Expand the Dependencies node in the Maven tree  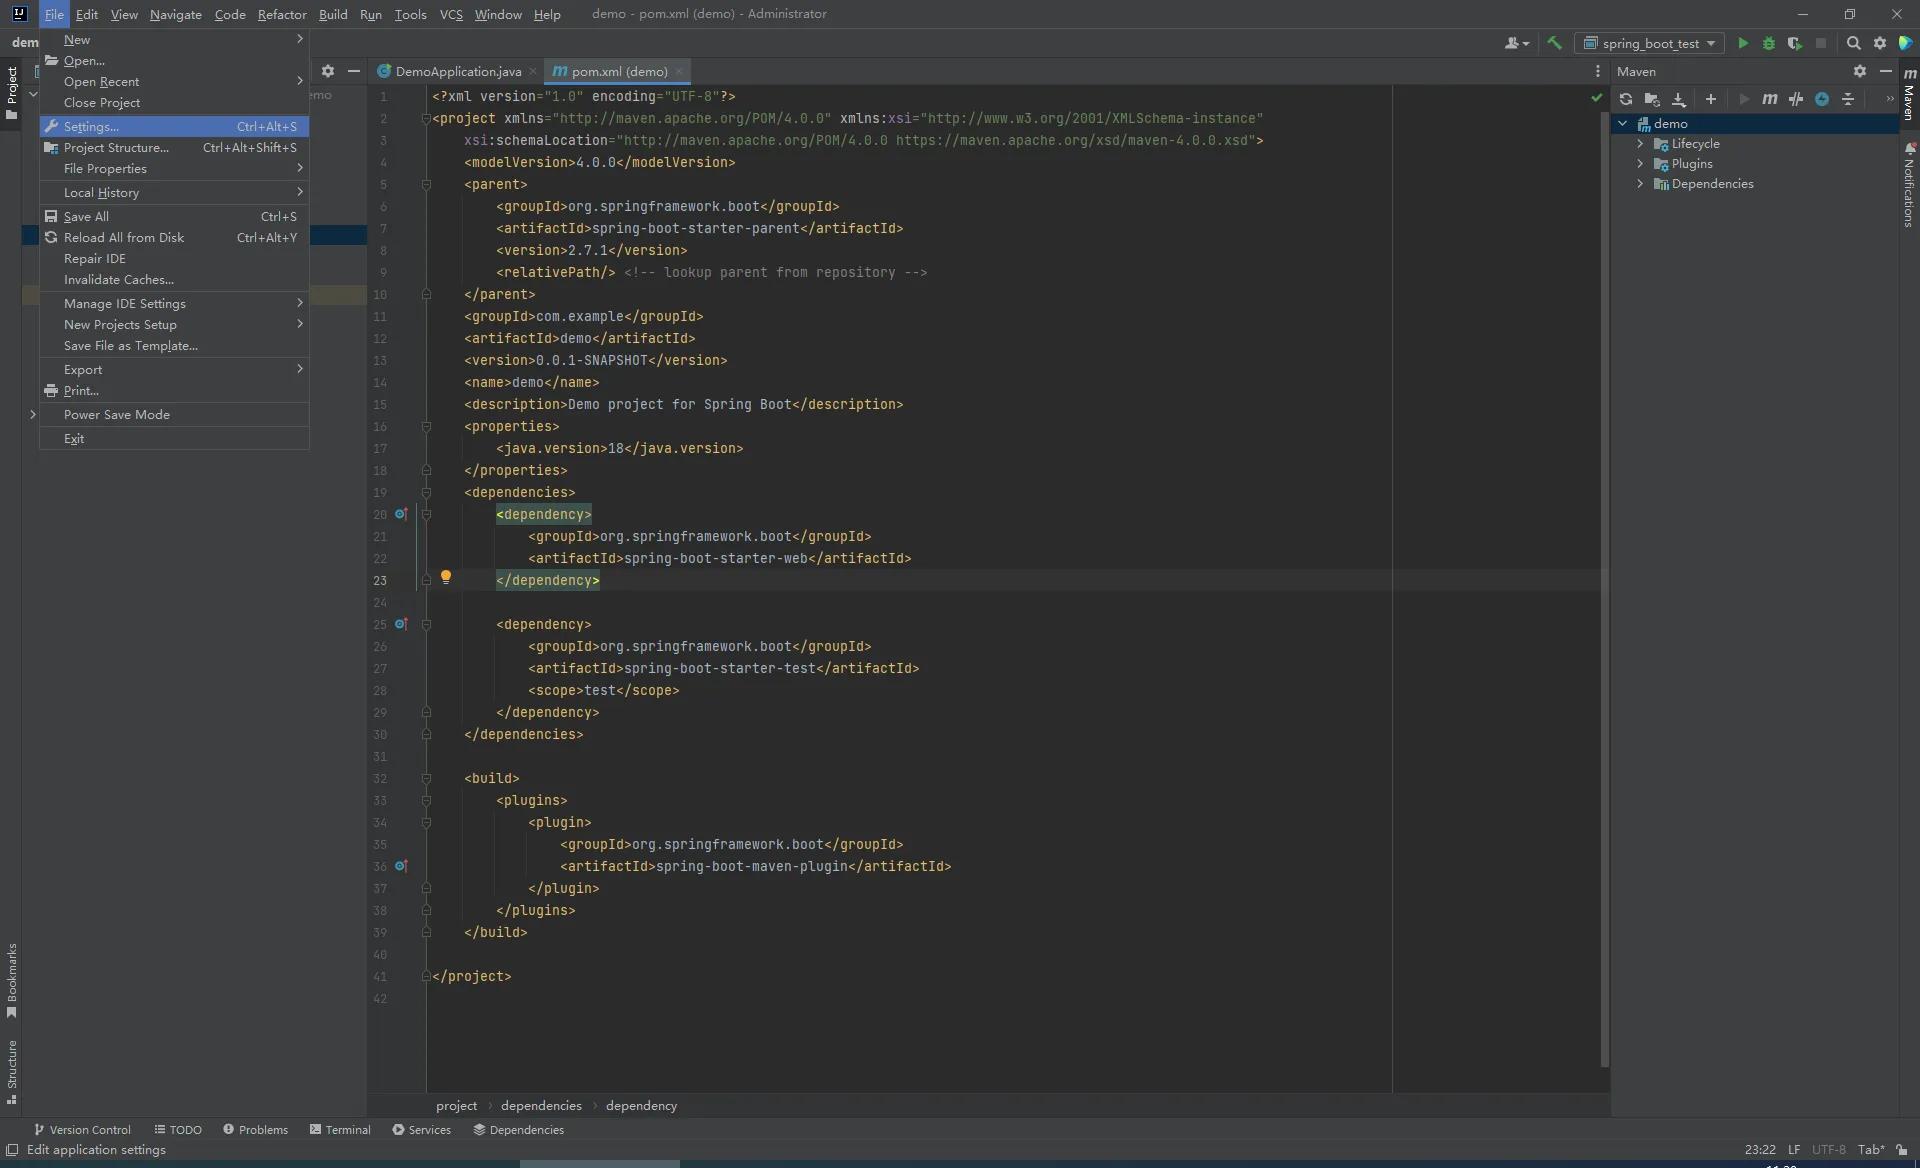click(1641, 184)
